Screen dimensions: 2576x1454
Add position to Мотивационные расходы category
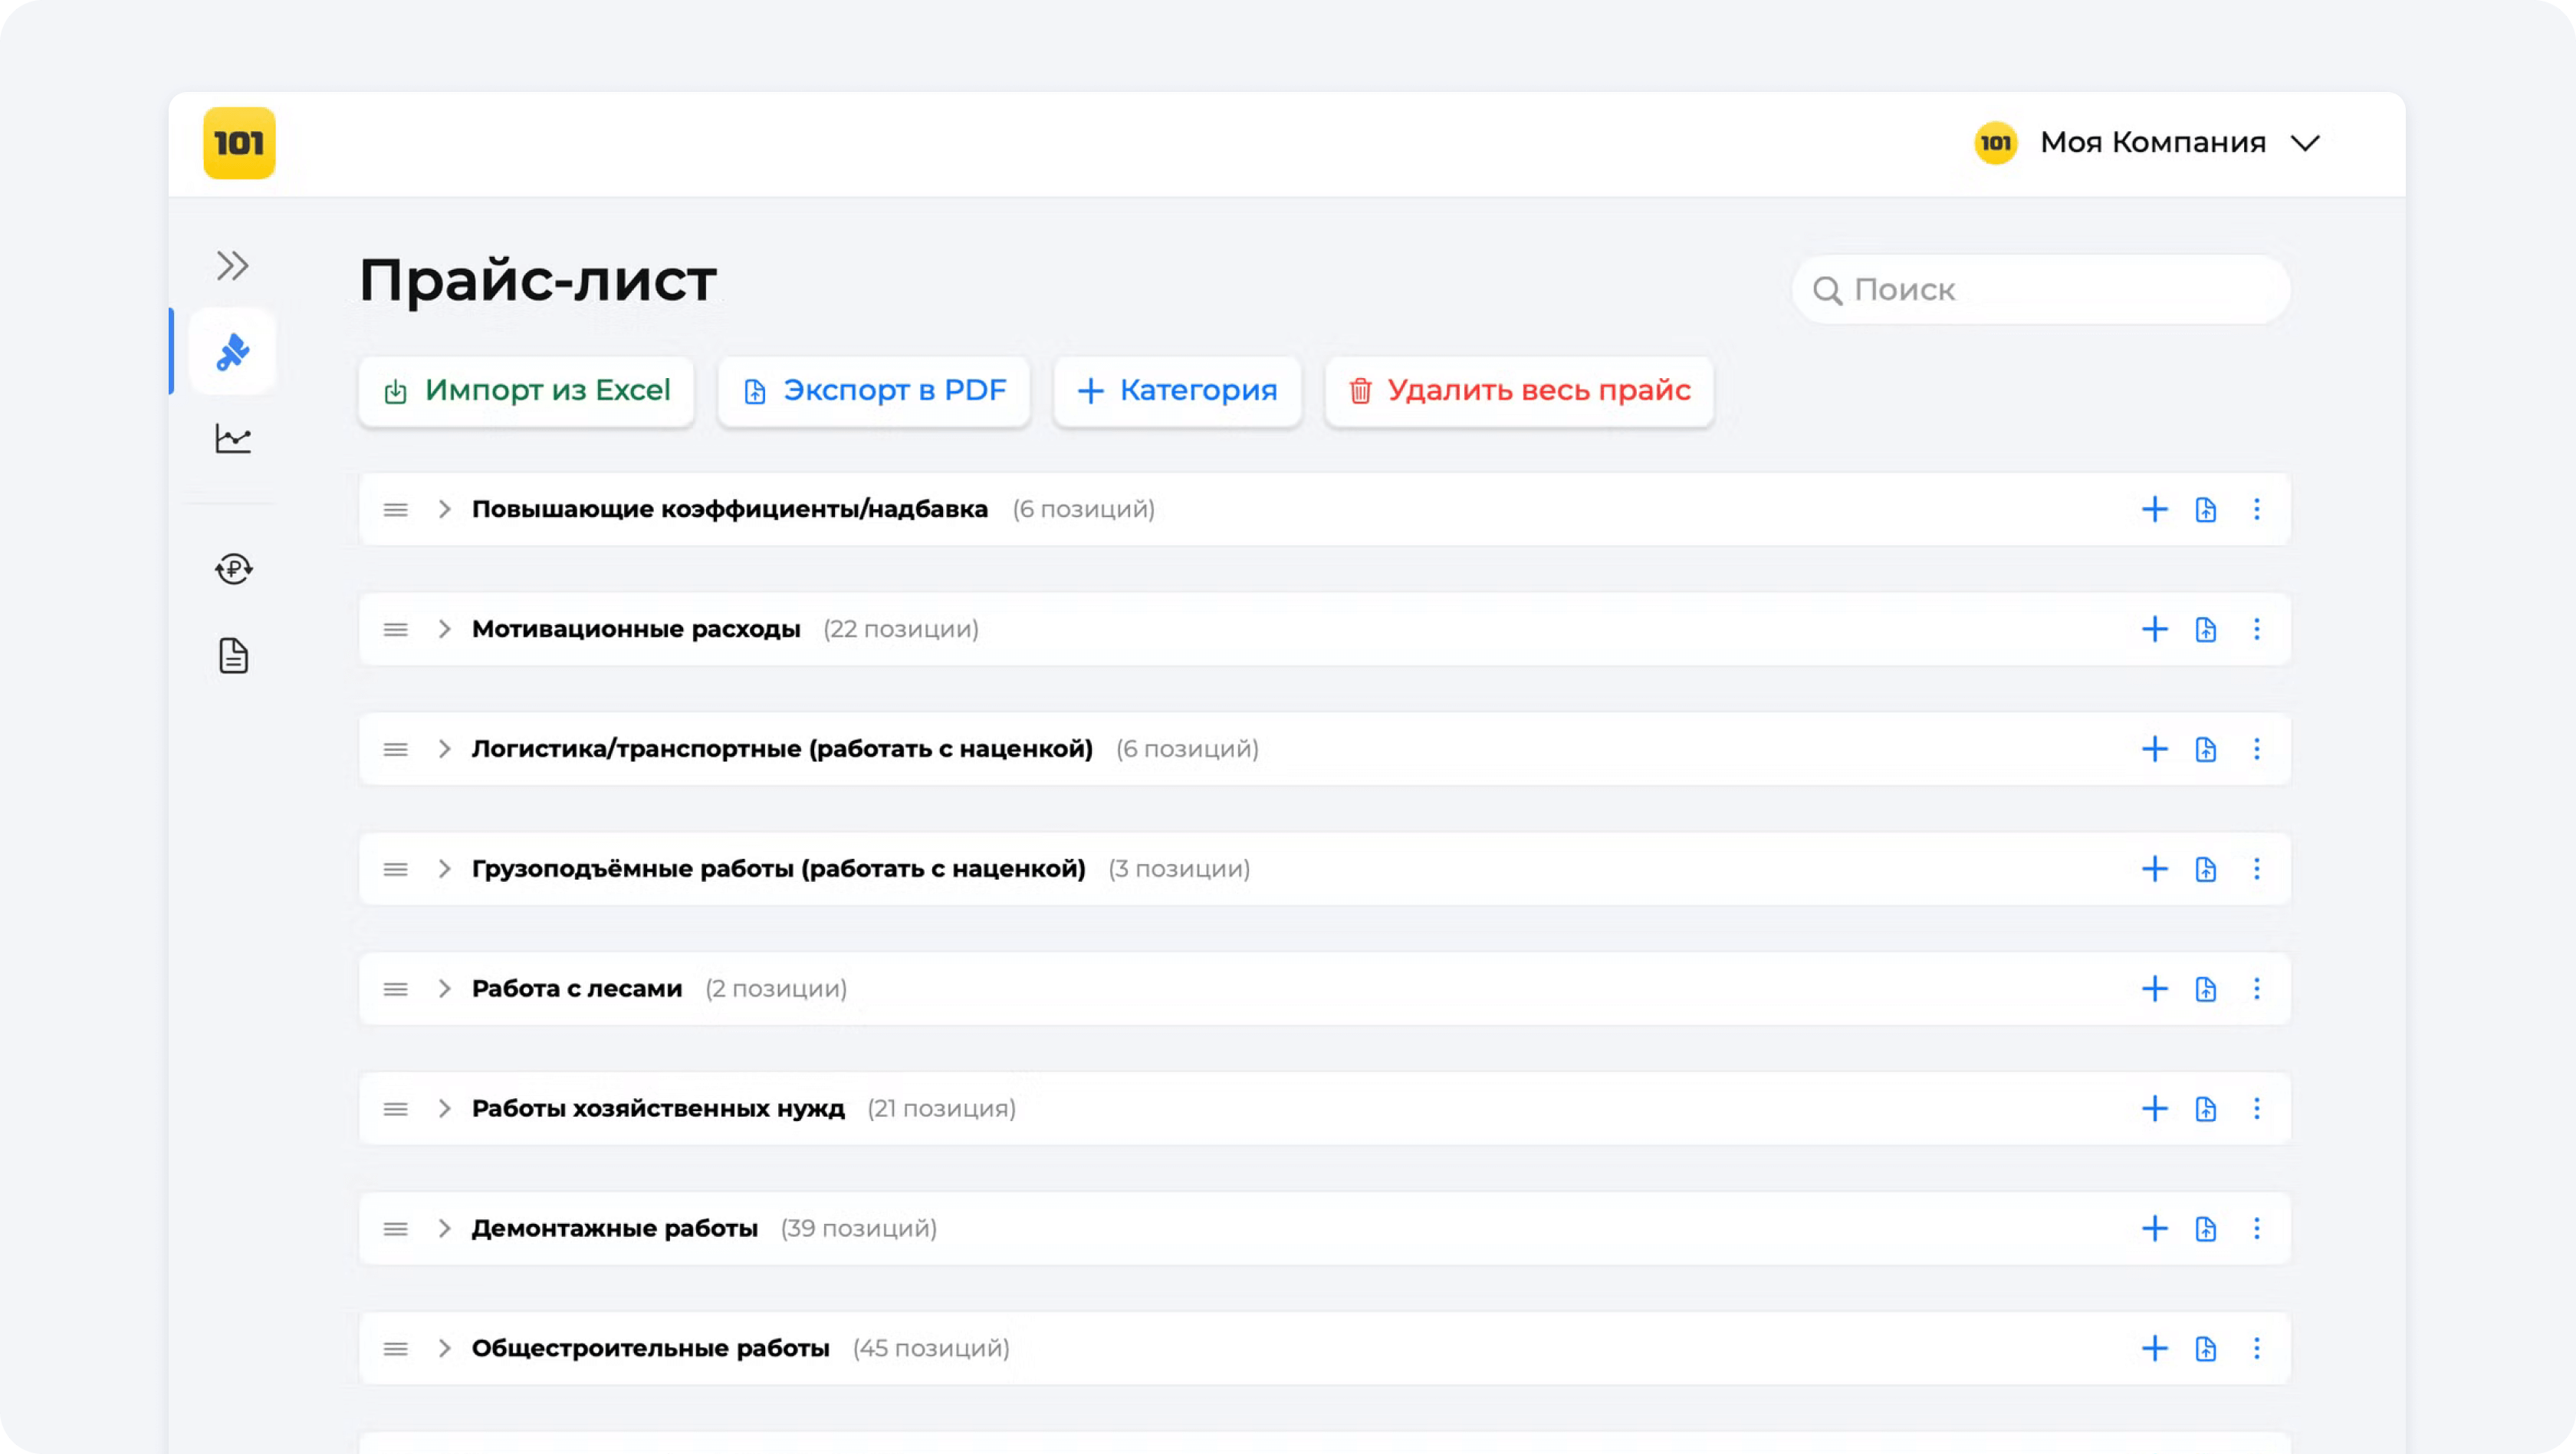coord(2154,629)
